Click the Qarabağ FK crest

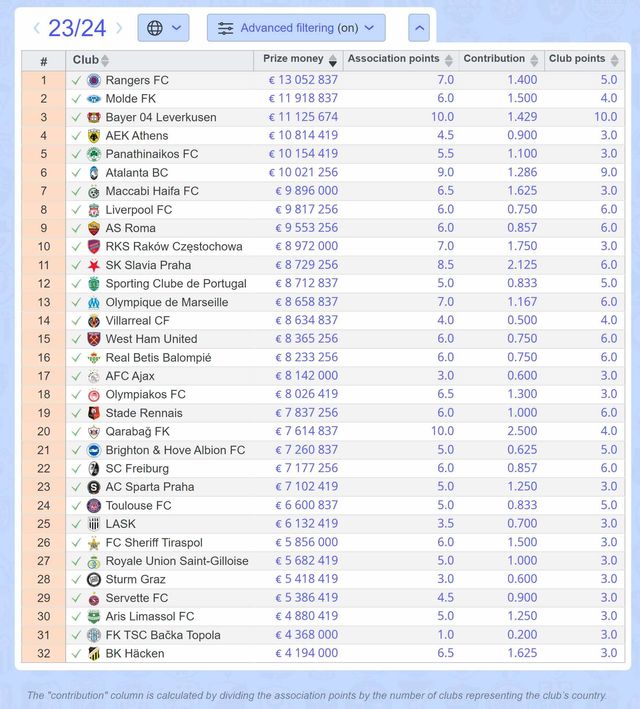tap(94, 432)
